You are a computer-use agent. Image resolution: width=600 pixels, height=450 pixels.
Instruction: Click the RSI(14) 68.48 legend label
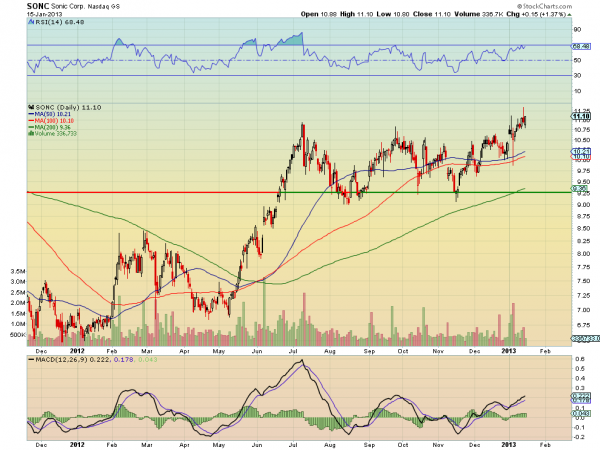60,22
